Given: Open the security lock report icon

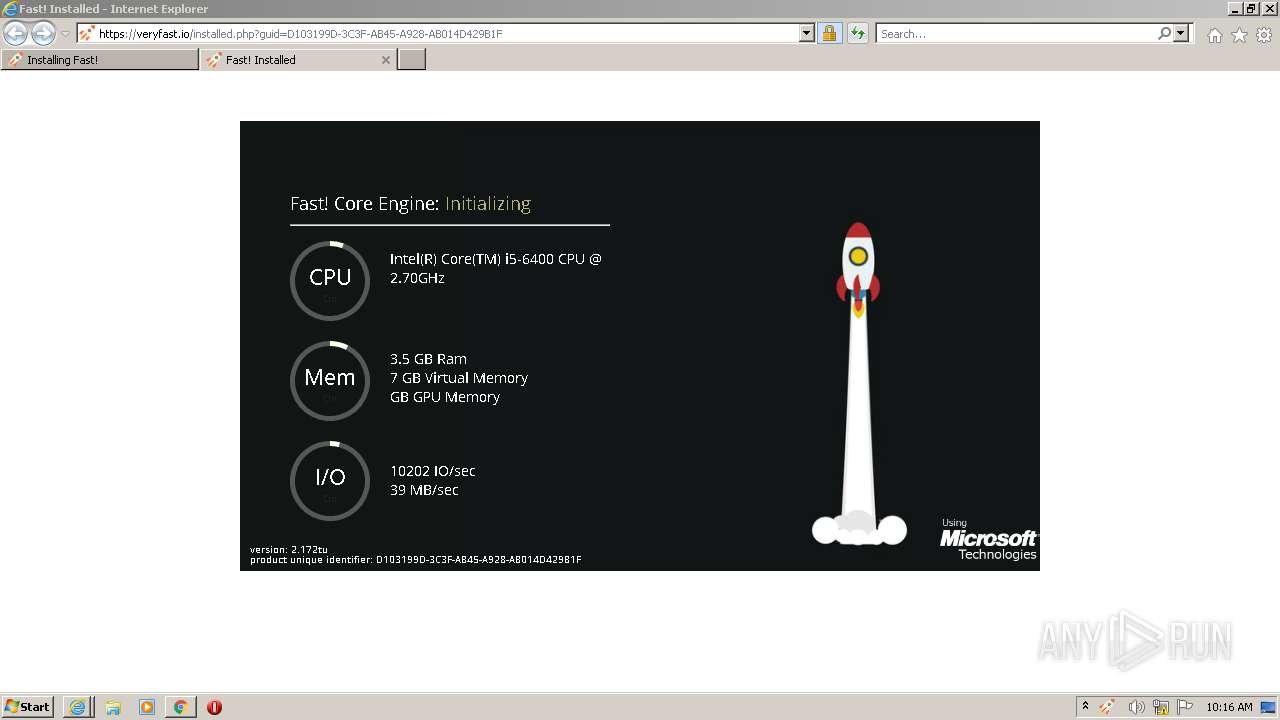Looking at the screenshot, I should [829, 33].
